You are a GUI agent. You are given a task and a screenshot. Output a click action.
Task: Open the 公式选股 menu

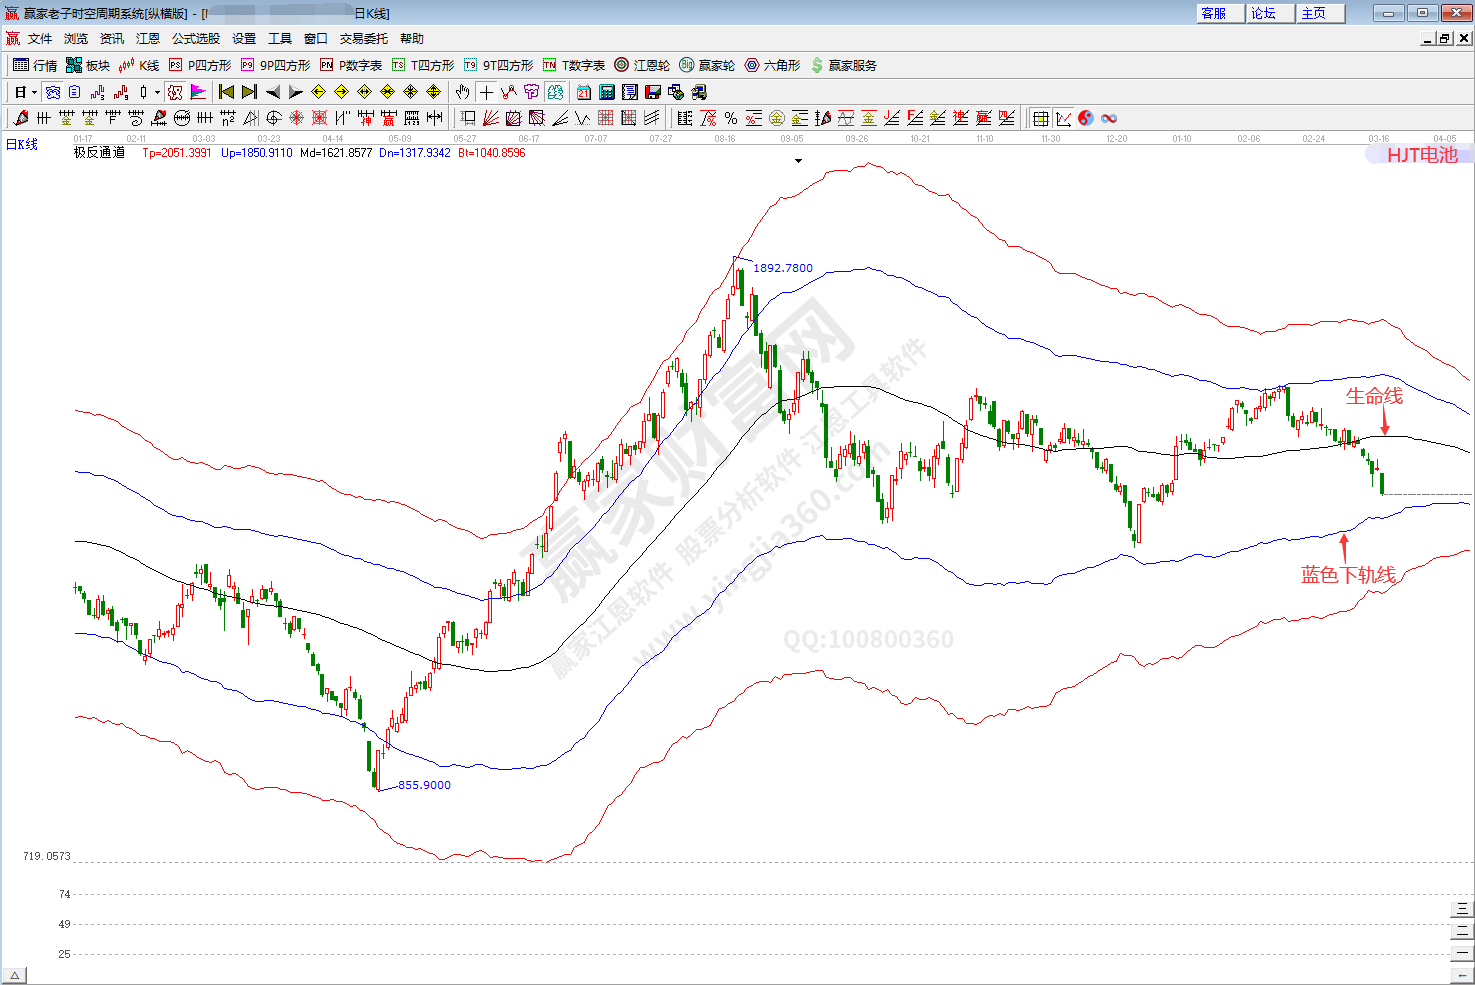pos(196,39)
